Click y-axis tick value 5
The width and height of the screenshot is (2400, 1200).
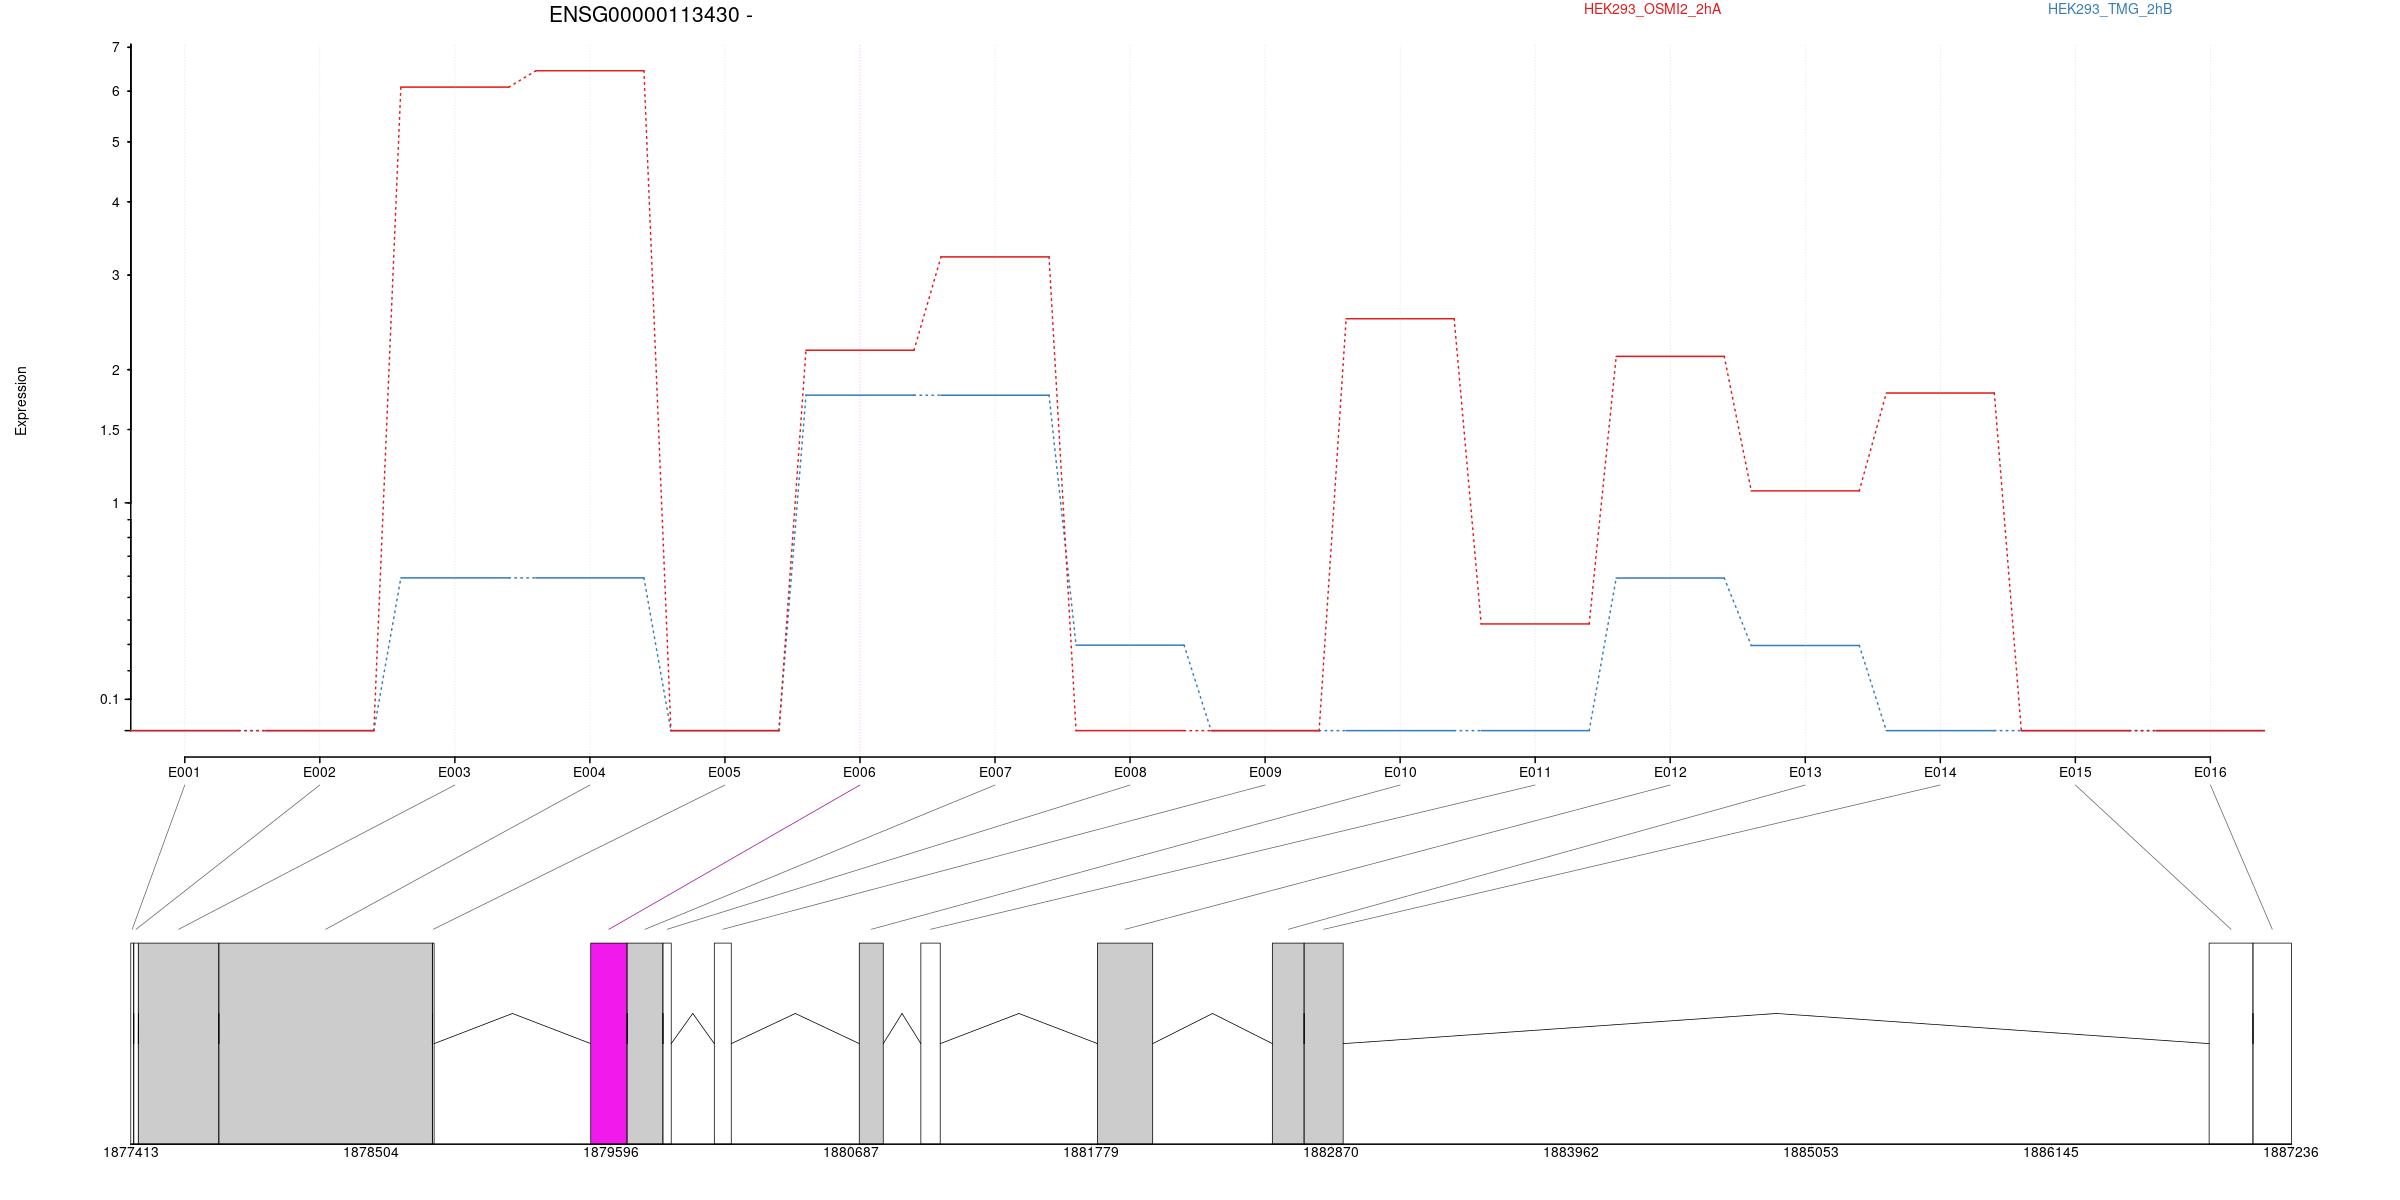[116, 143]
